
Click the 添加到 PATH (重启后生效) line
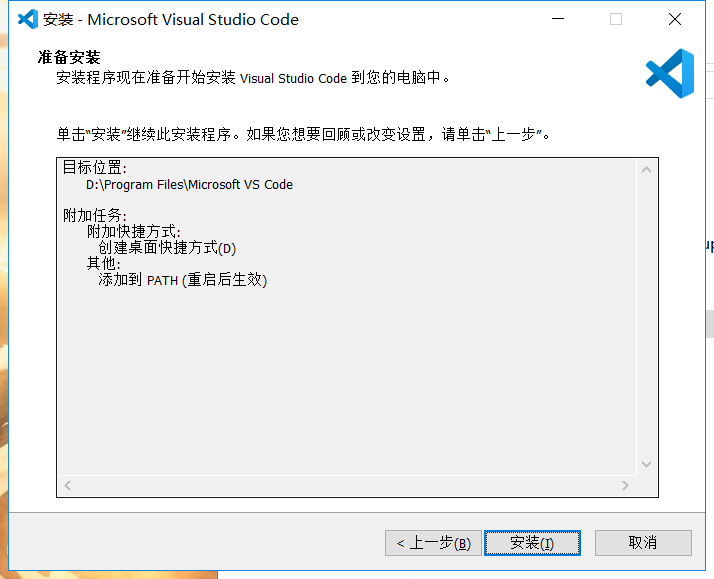(x=183, y=279)
